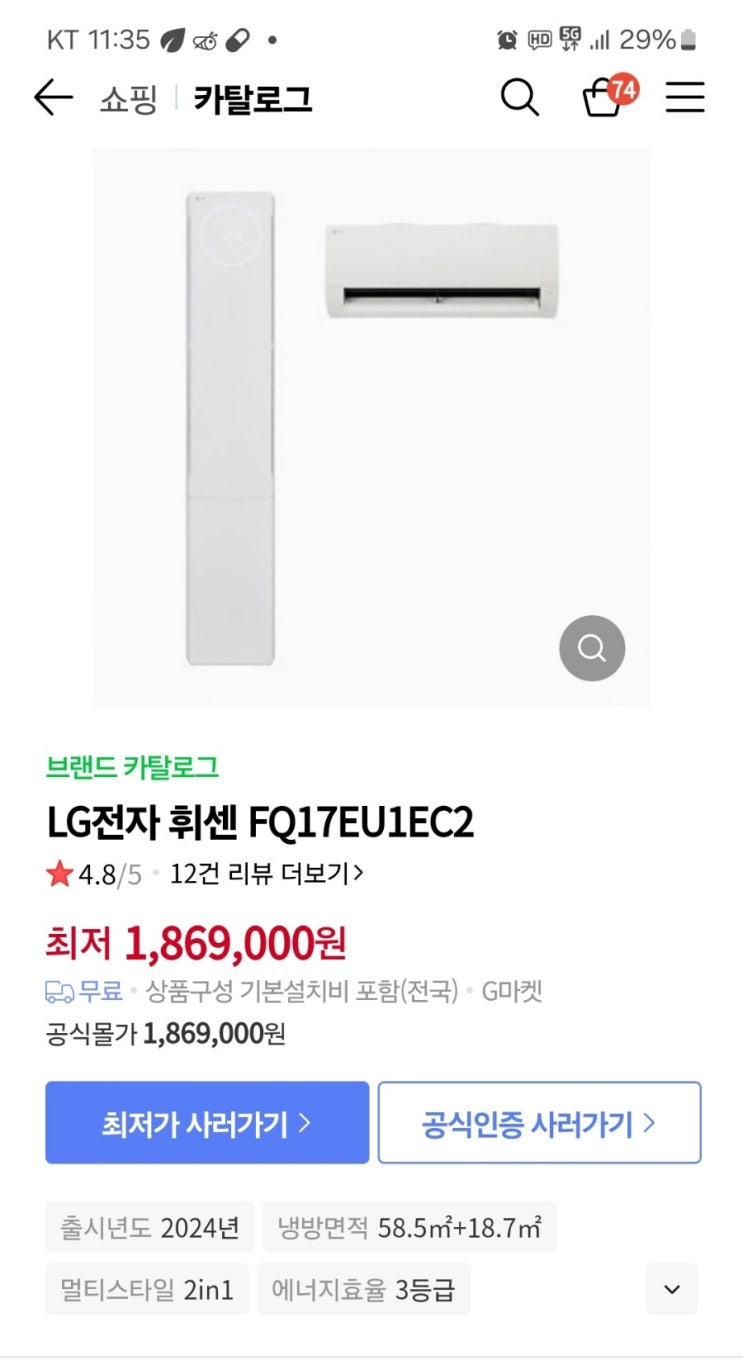Select the 출시년도 2024년 spec tag
This screenshot has width=743, height=1360.
click(x=150, y=1227)
